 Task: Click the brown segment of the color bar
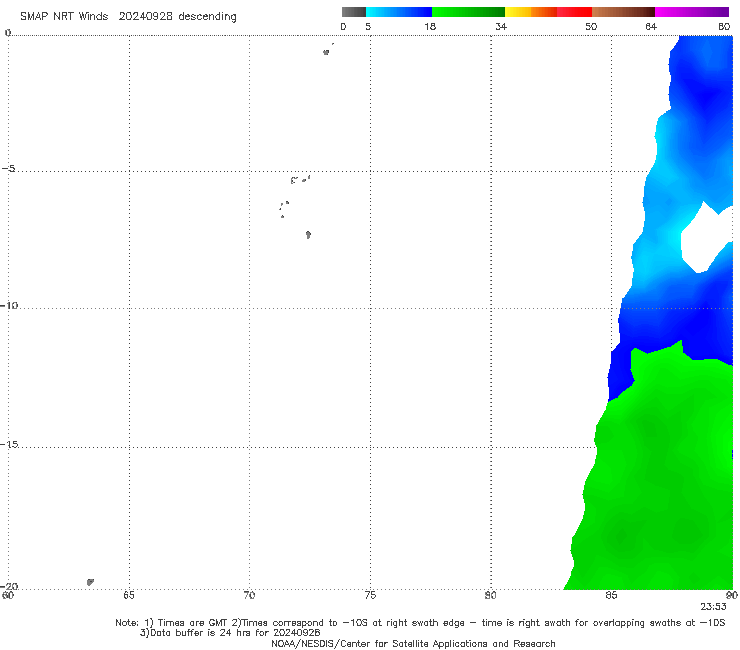[623, 12]
